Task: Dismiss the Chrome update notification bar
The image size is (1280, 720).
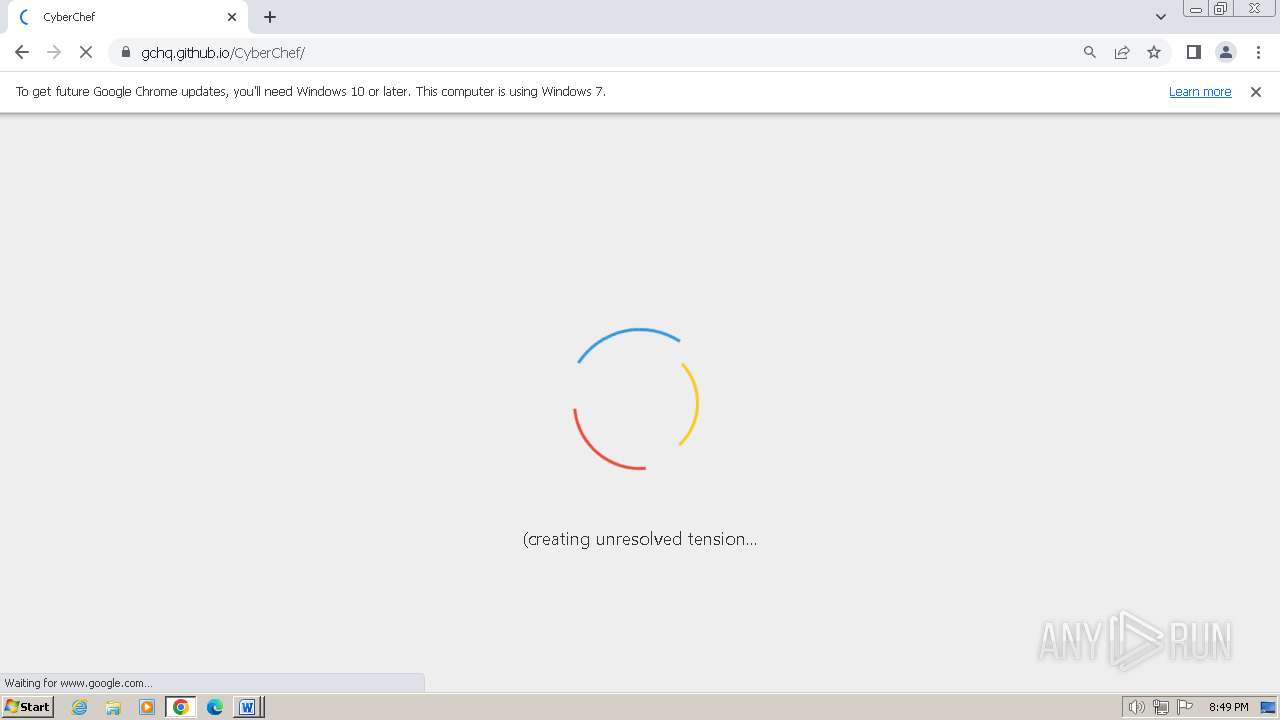Action: tap(1256, 92)
